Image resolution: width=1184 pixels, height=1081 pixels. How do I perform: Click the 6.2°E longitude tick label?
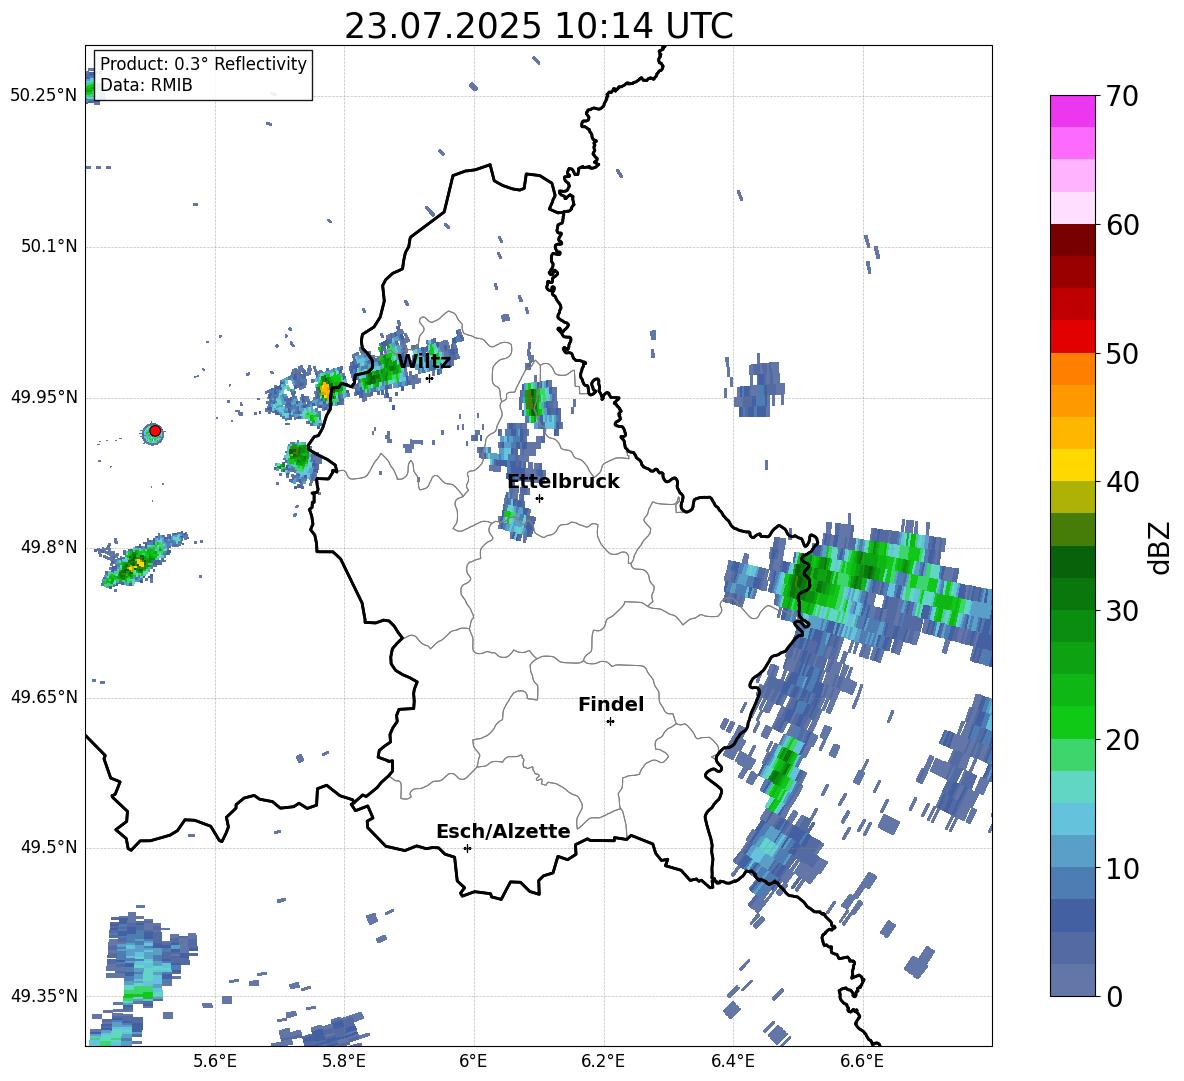[603, 1061]
